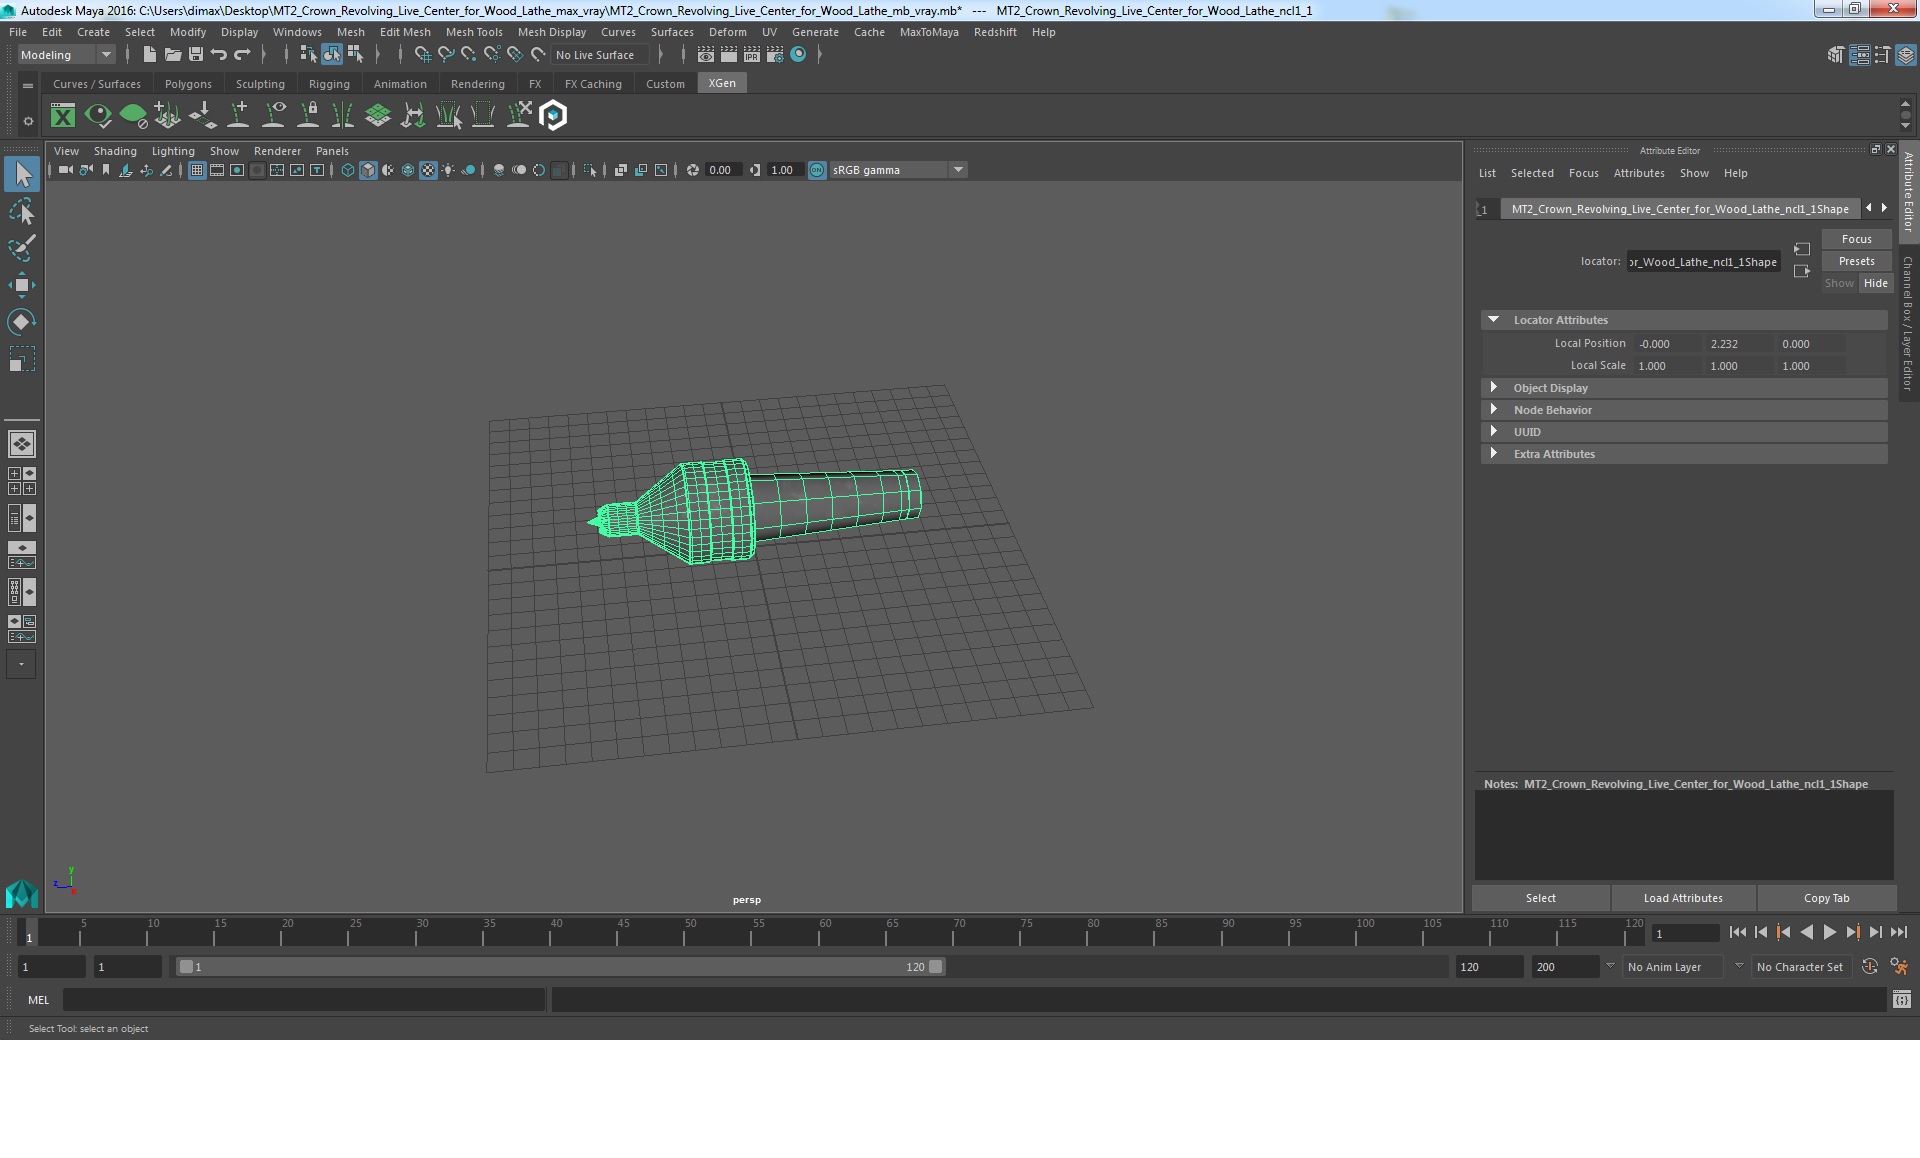
Task: Click the XGen guide lock icon
Action: point(309,116)
